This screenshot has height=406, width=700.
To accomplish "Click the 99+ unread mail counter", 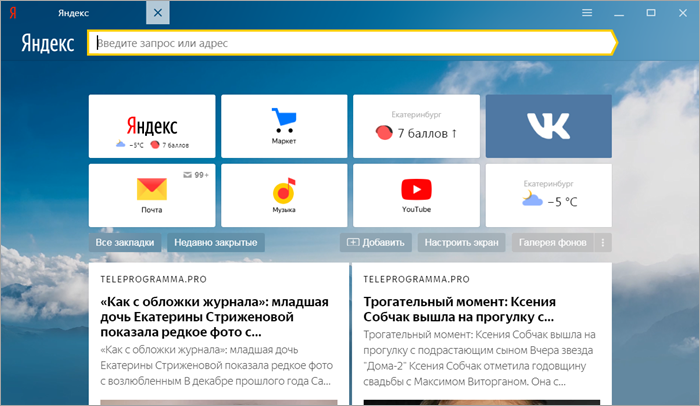I will point(196,175).
